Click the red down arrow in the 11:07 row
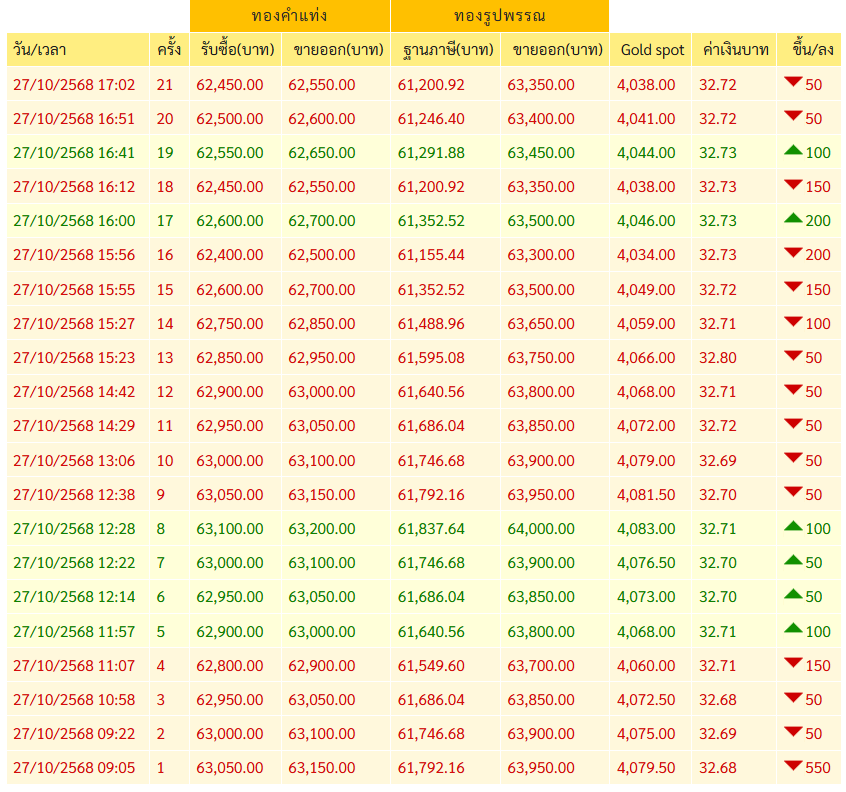This screenshot has height=792, width=846. [x=793, y=663]
